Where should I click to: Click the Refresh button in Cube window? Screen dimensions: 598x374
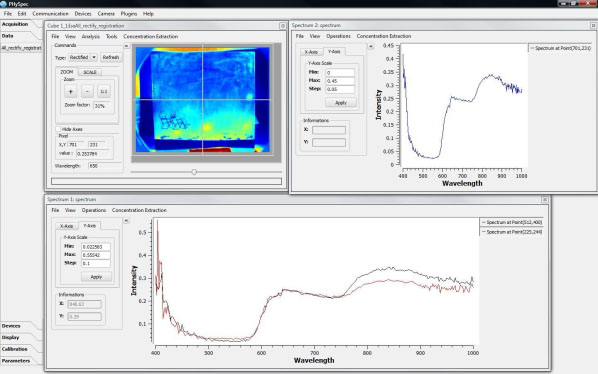pyautogui.click(x=111, y=57)
